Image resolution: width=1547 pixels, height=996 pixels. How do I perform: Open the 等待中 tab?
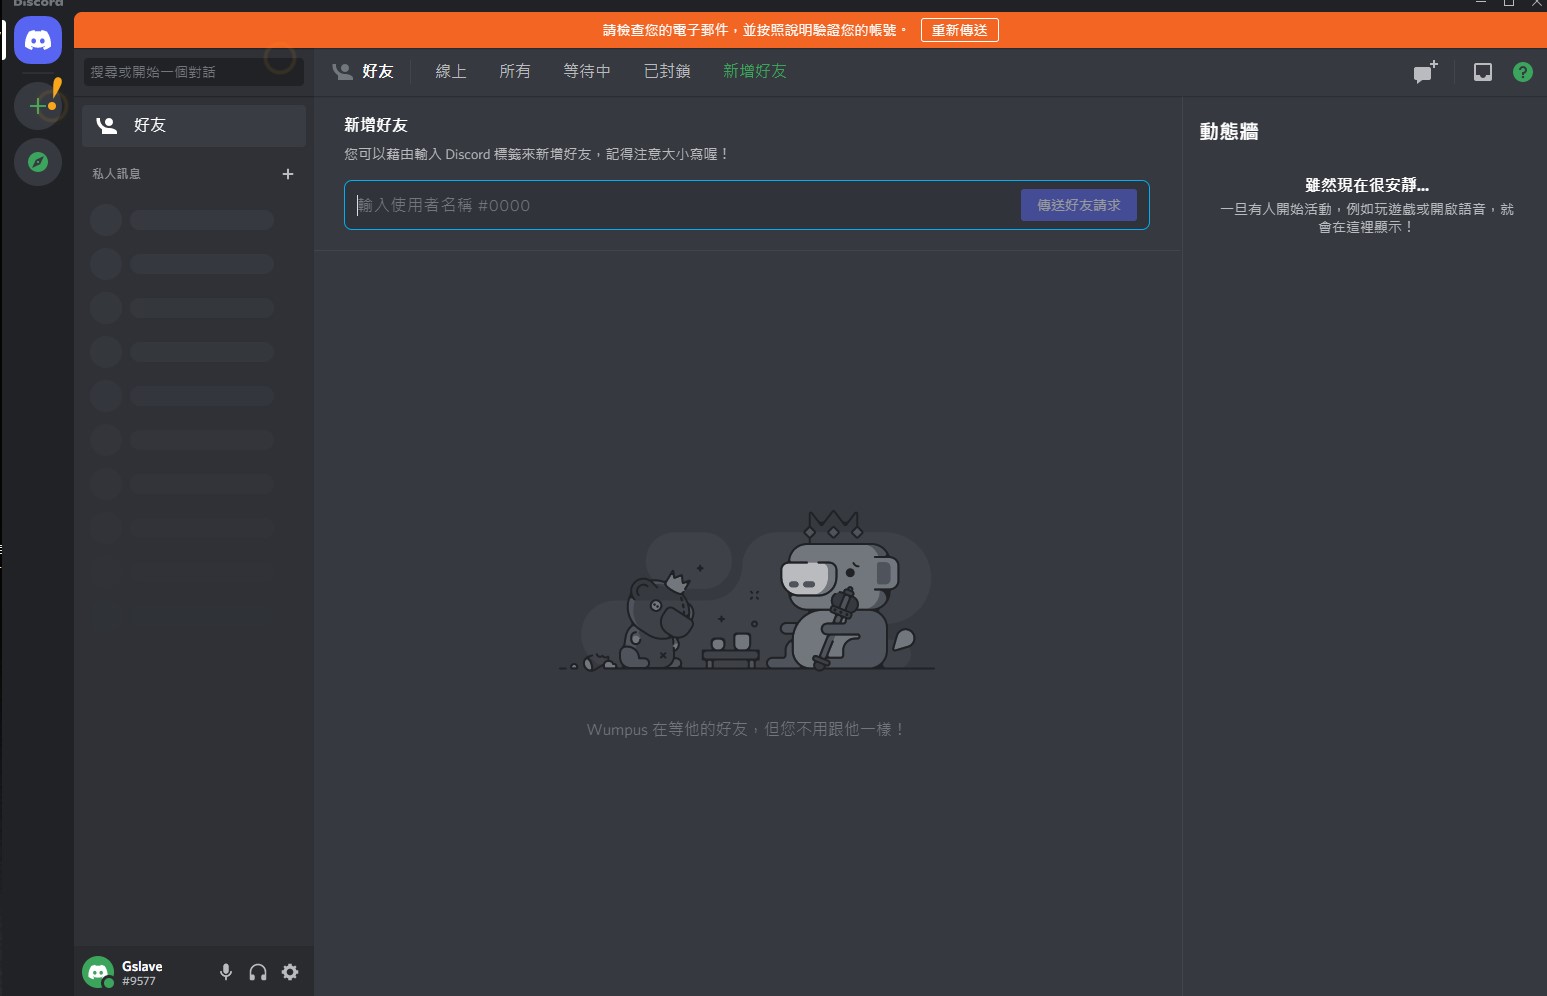pyautogui.click(x=586, y=71)
